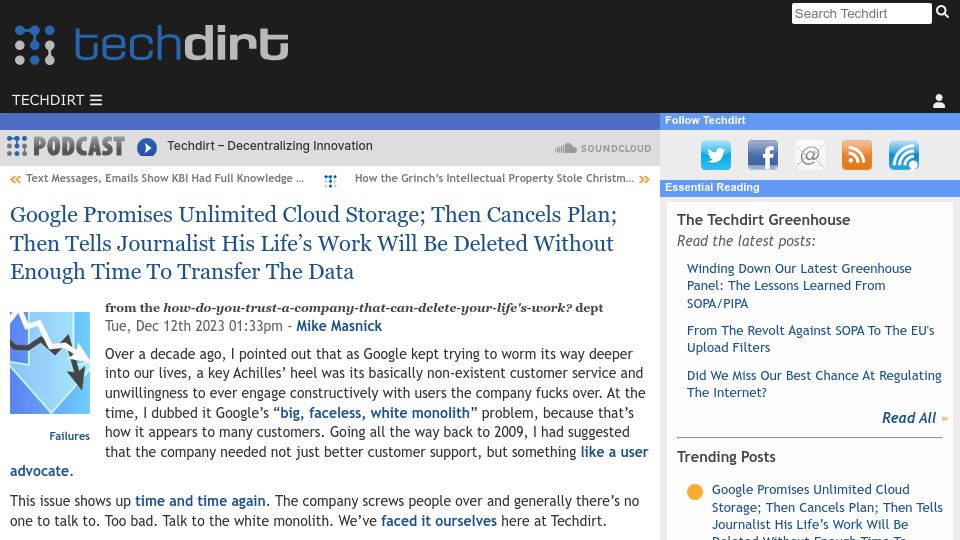Follow Techdirt on Facebook
Viewport: 960px width, 540px height.
(763, 155)
